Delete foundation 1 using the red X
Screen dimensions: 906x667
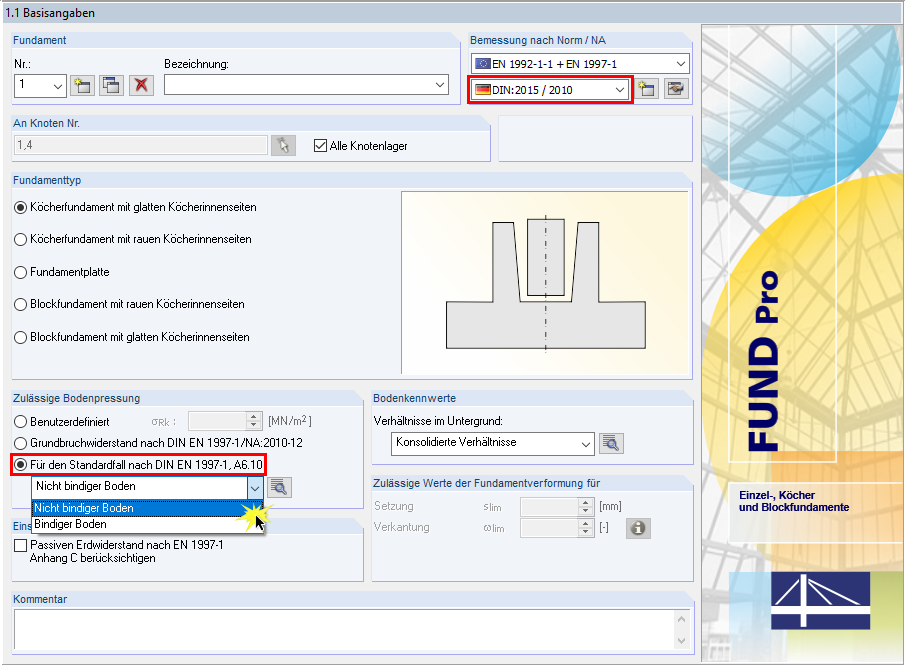tap(140, 85)
